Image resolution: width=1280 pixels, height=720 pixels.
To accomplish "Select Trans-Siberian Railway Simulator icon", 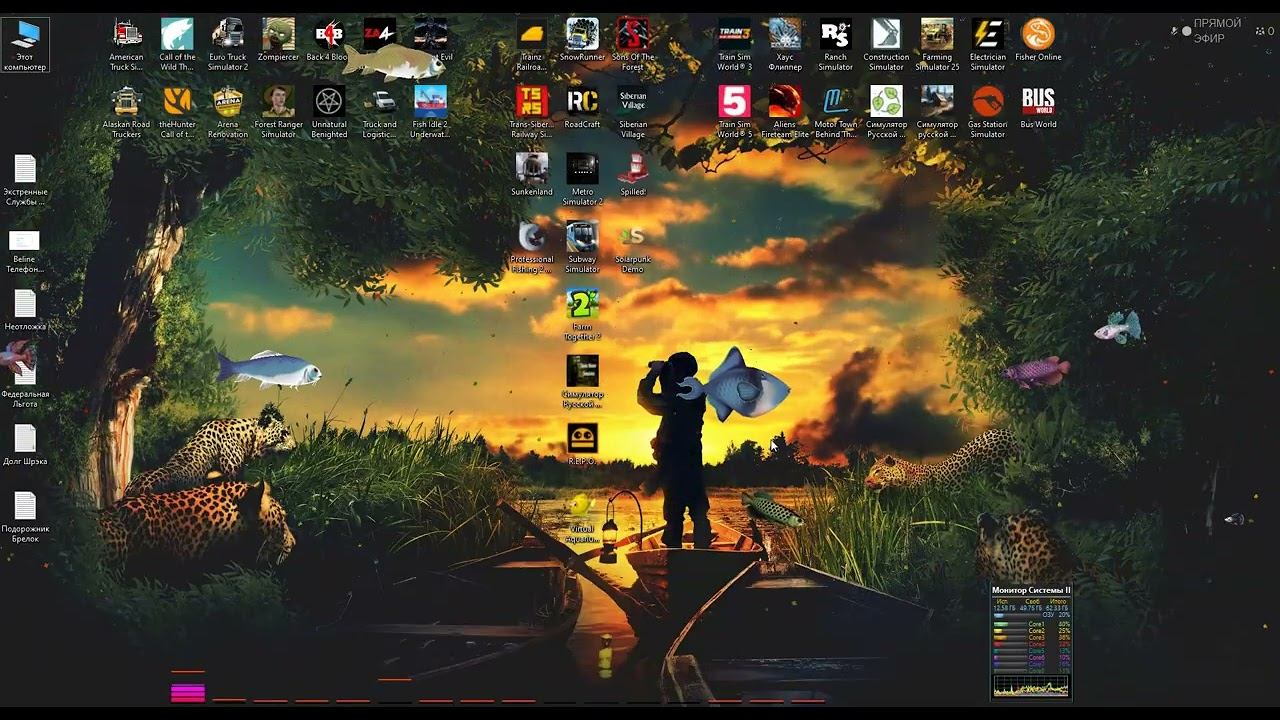I will click(x=531, y=112).
